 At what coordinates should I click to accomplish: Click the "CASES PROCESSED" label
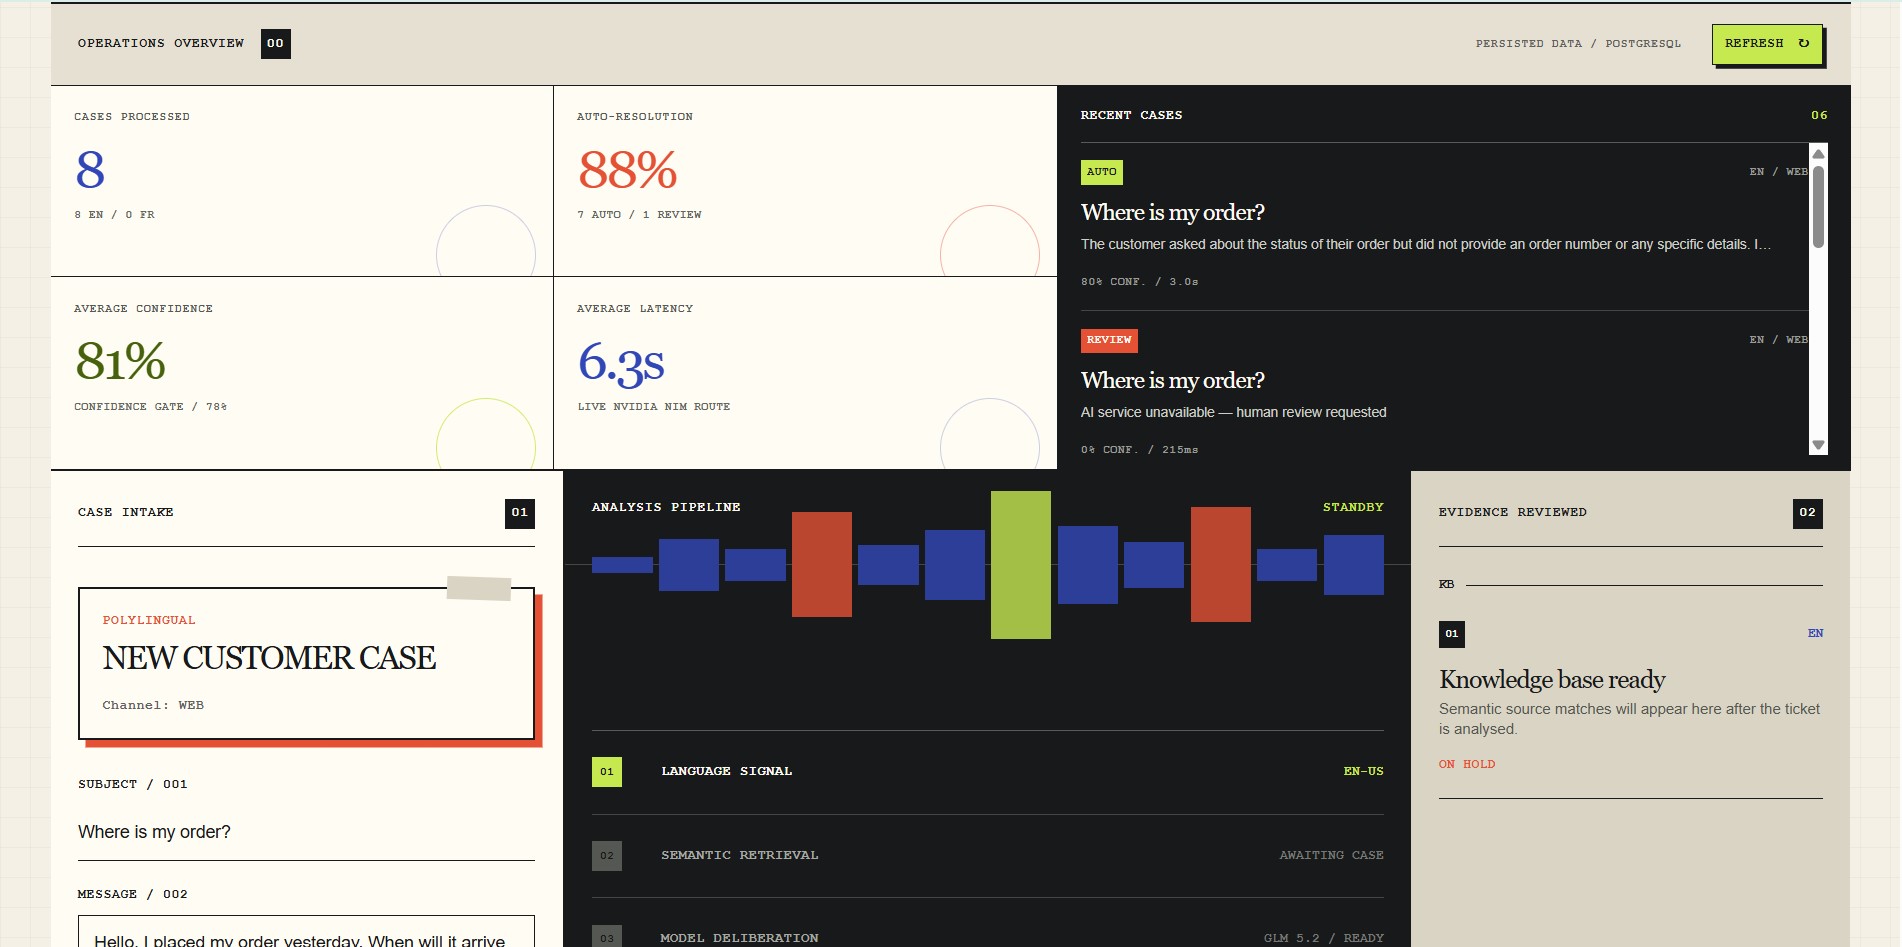[132, 117]
